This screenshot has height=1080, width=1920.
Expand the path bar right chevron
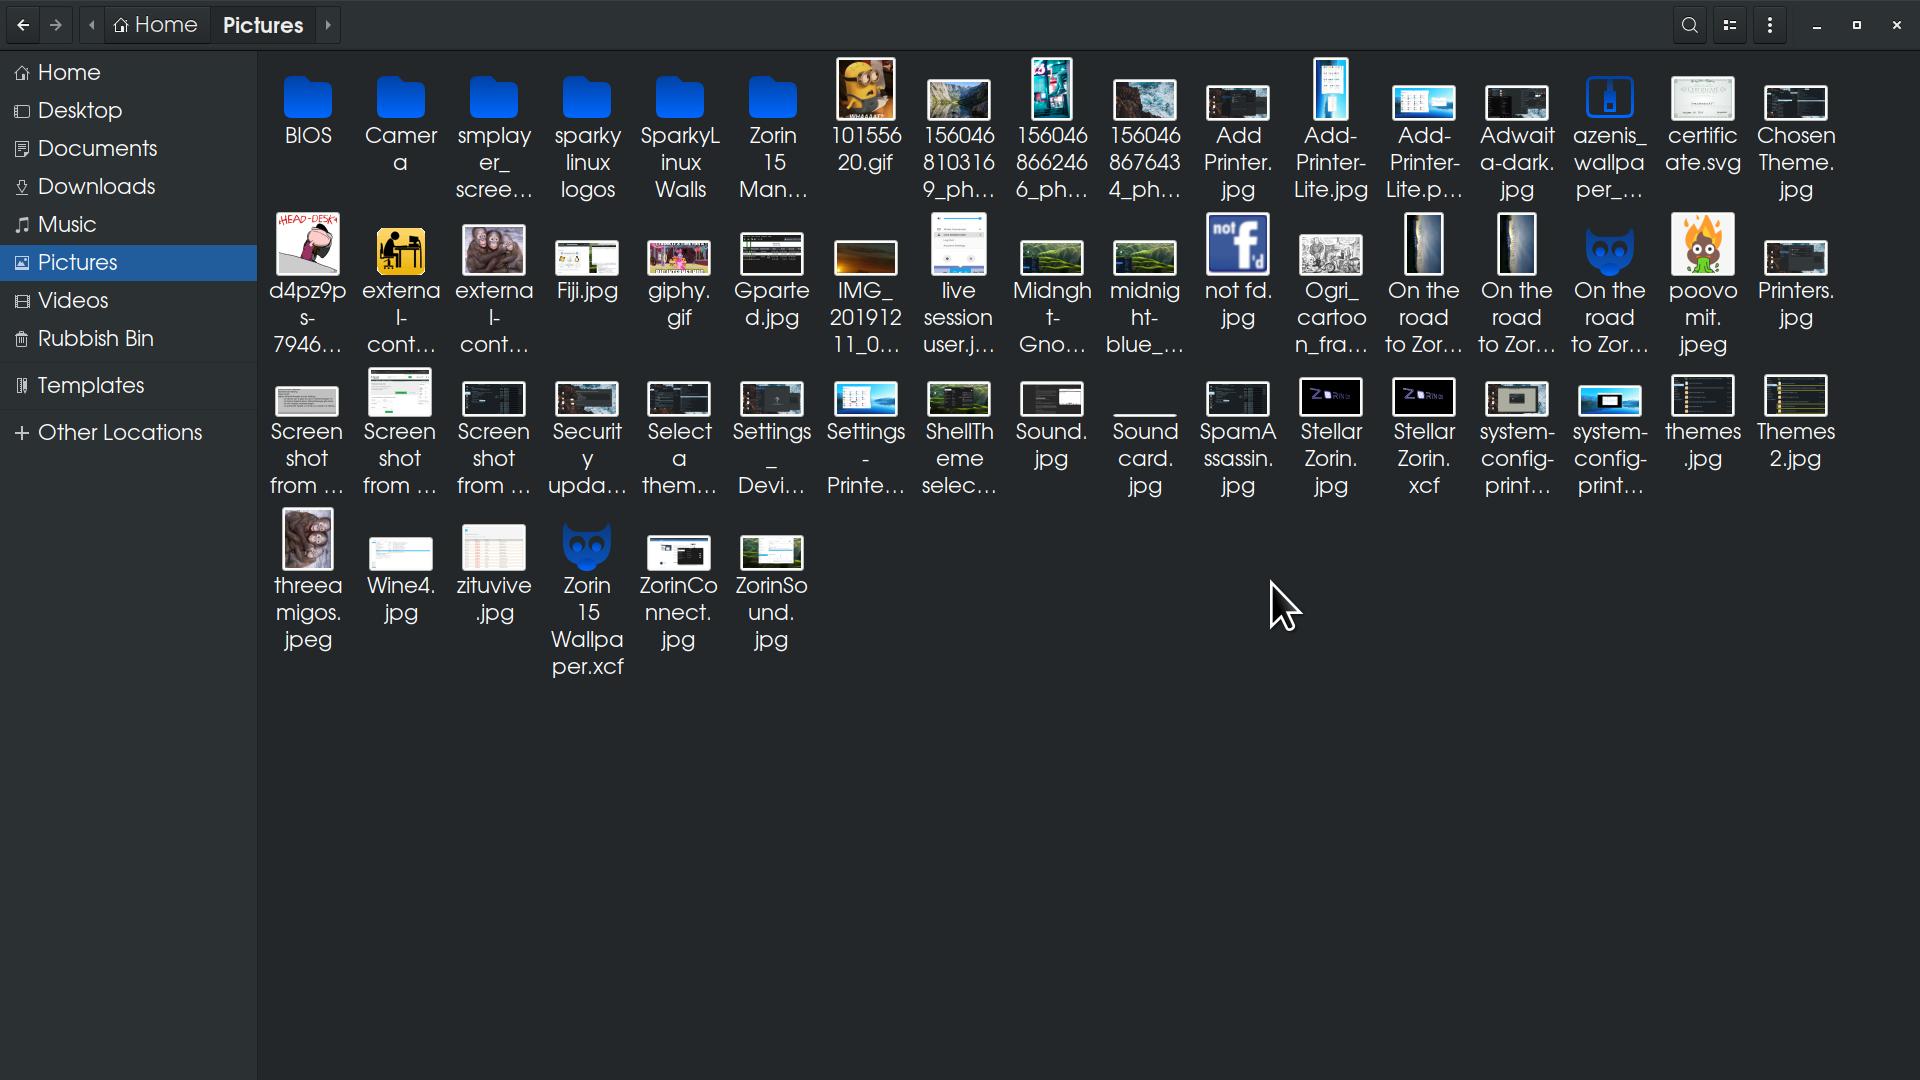[x=327, y=25]
